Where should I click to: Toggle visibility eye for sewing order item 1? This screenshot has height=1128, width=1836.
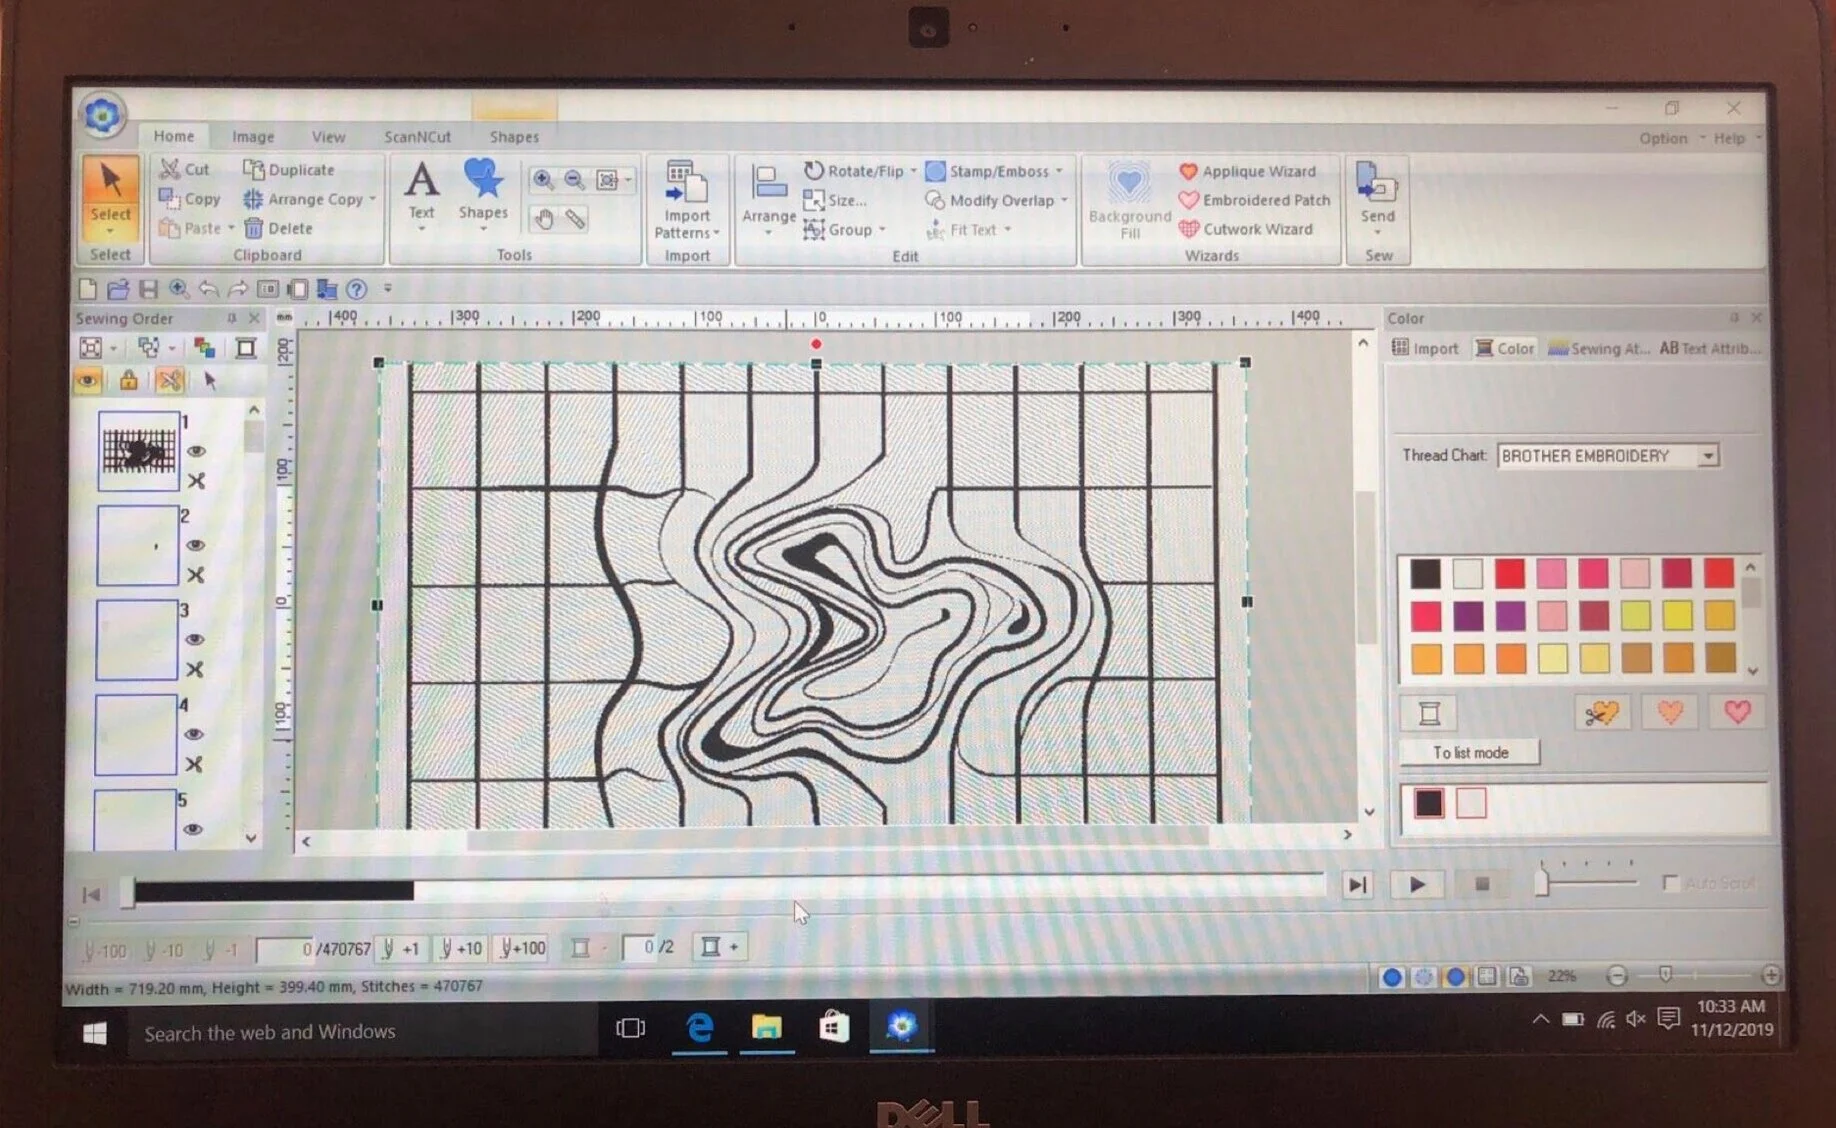coord(195,451)
